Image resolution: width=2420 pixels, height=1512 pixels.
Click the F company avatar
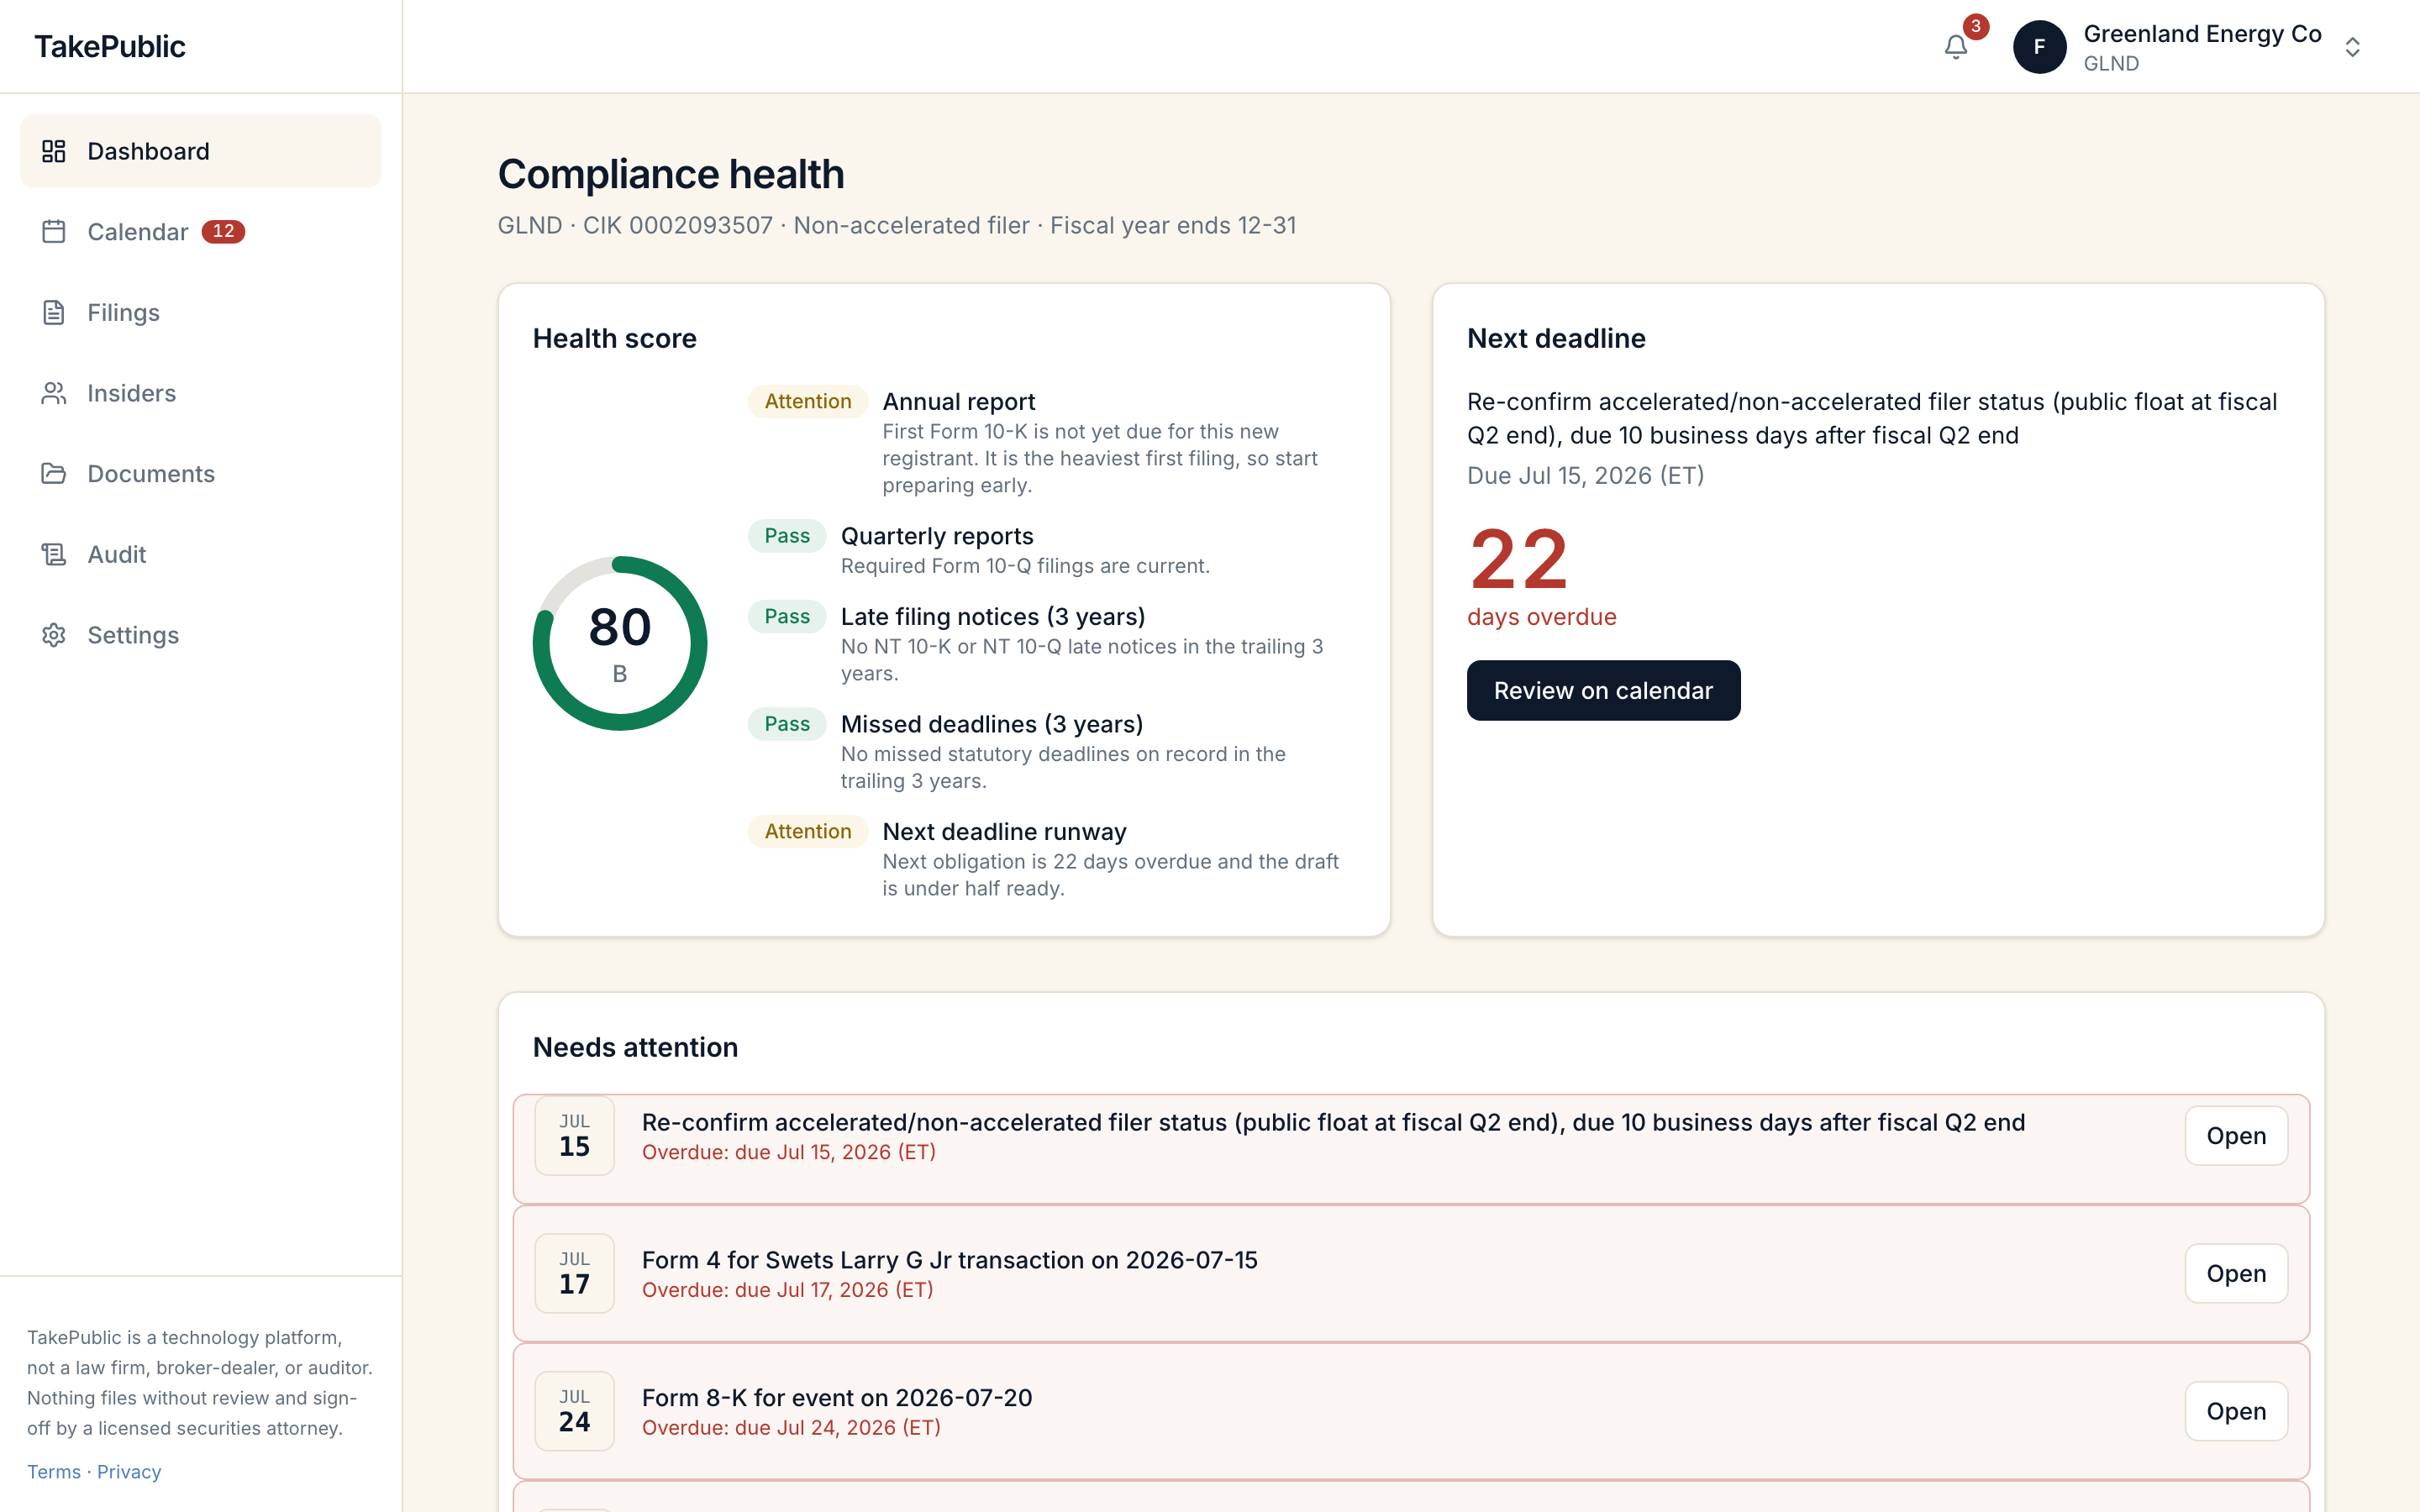pyautogui.click(x=2039, y=47)
